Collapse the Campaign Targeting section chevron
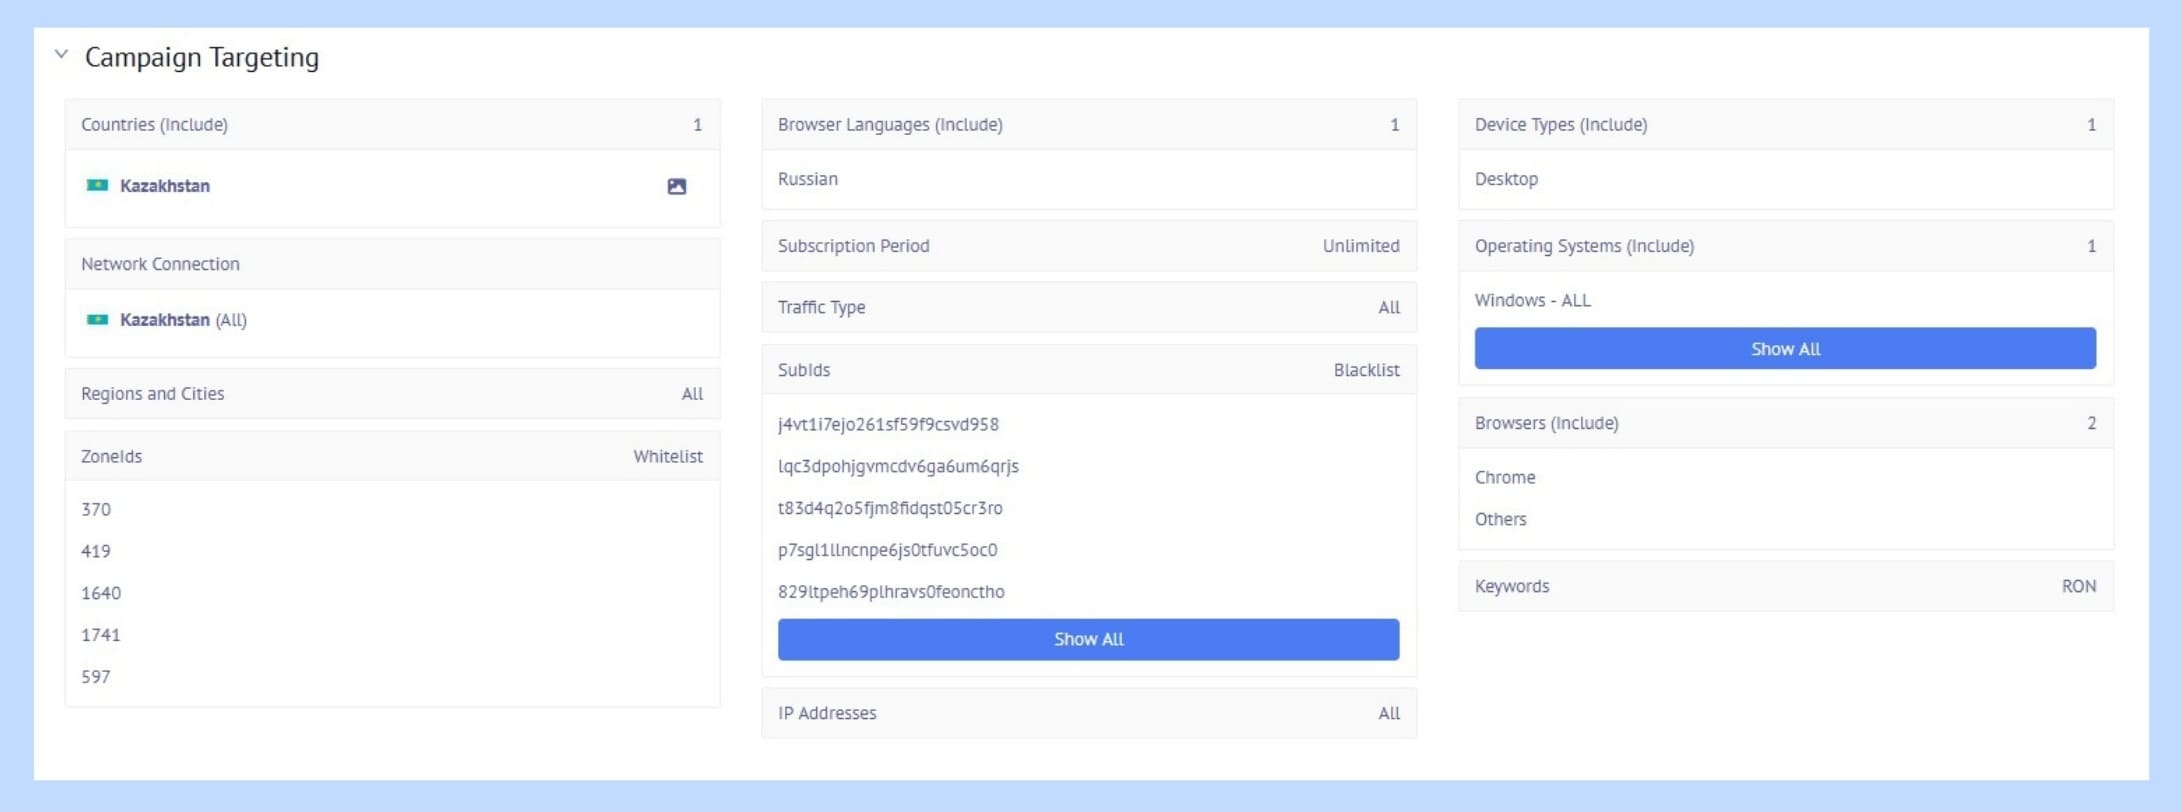 (x=62, y=55)
